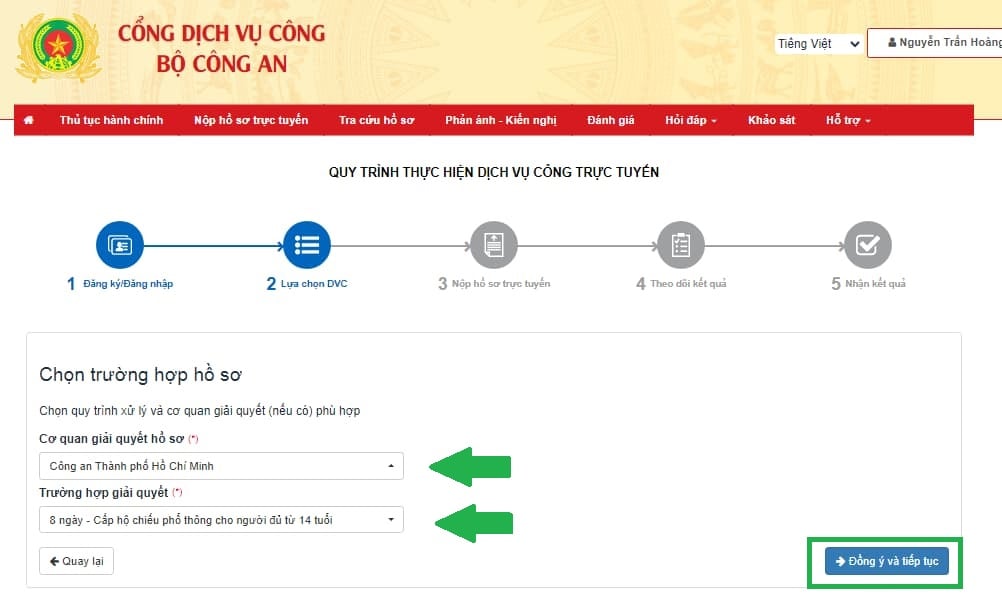
Task: Click step label '1 Đăng ký/Đăng nhập'
Action: coord(120,284)
